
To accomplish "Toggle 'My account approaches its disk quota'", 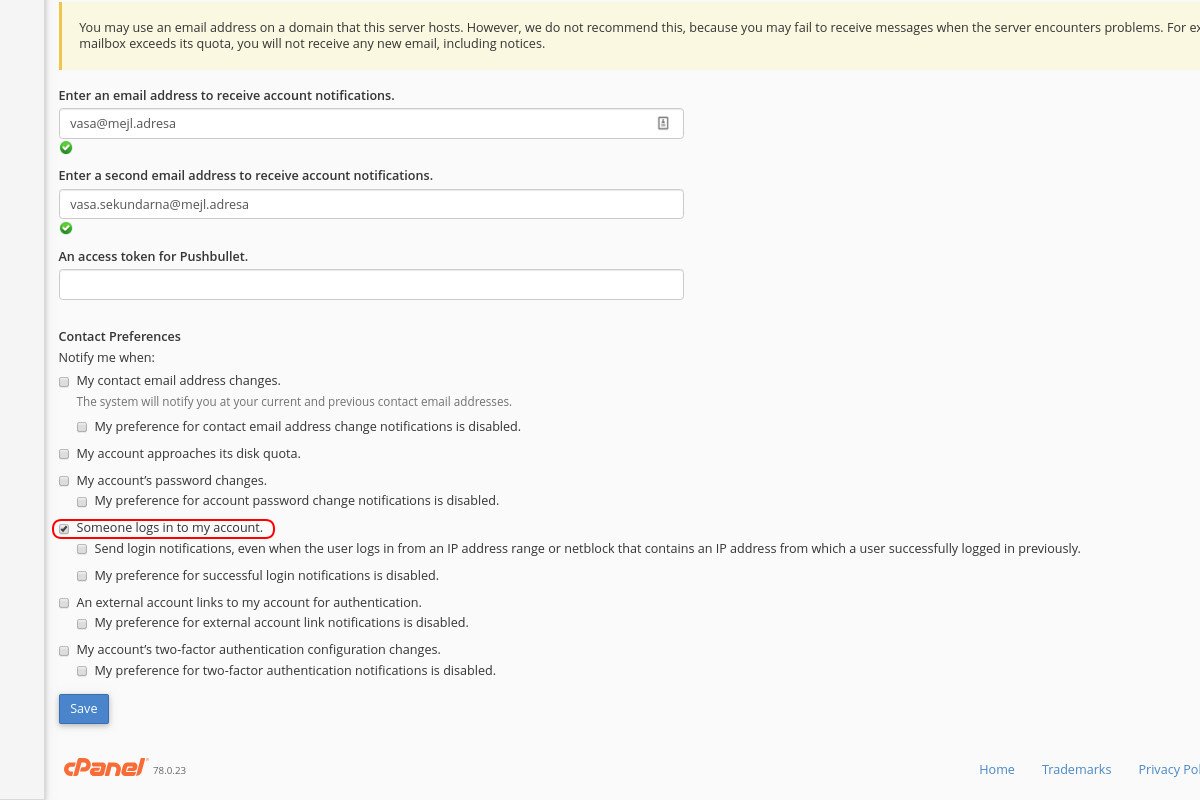I will (65, 454).
